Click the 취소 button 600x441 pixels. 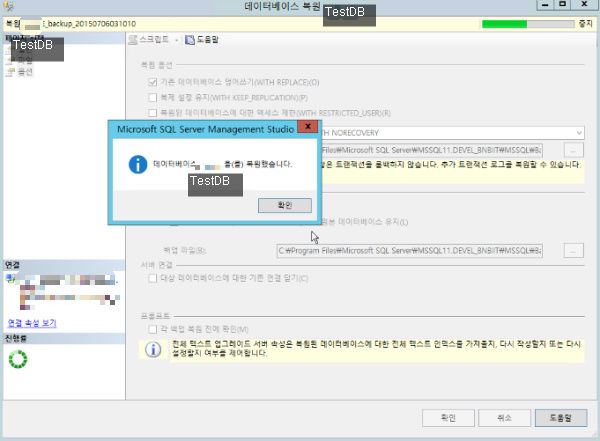tap(504, 418)
